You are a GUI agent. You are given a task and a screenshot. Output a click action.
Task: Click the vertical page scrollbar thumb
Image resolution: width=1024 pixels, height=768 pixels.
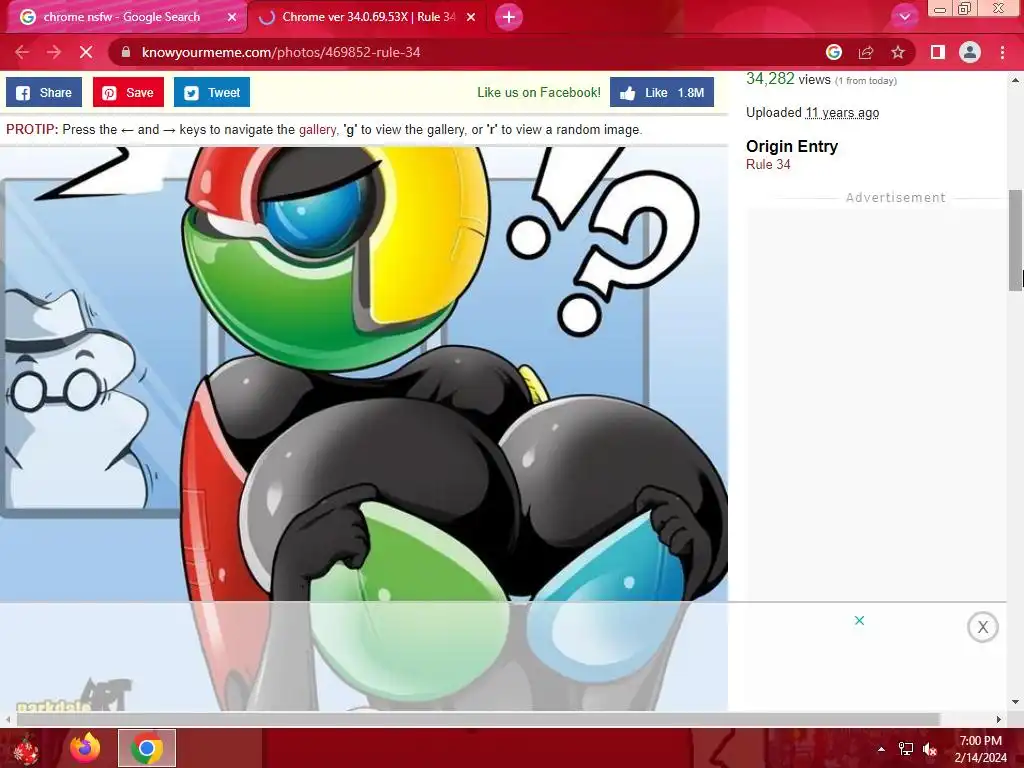[x=1015, y=240]
